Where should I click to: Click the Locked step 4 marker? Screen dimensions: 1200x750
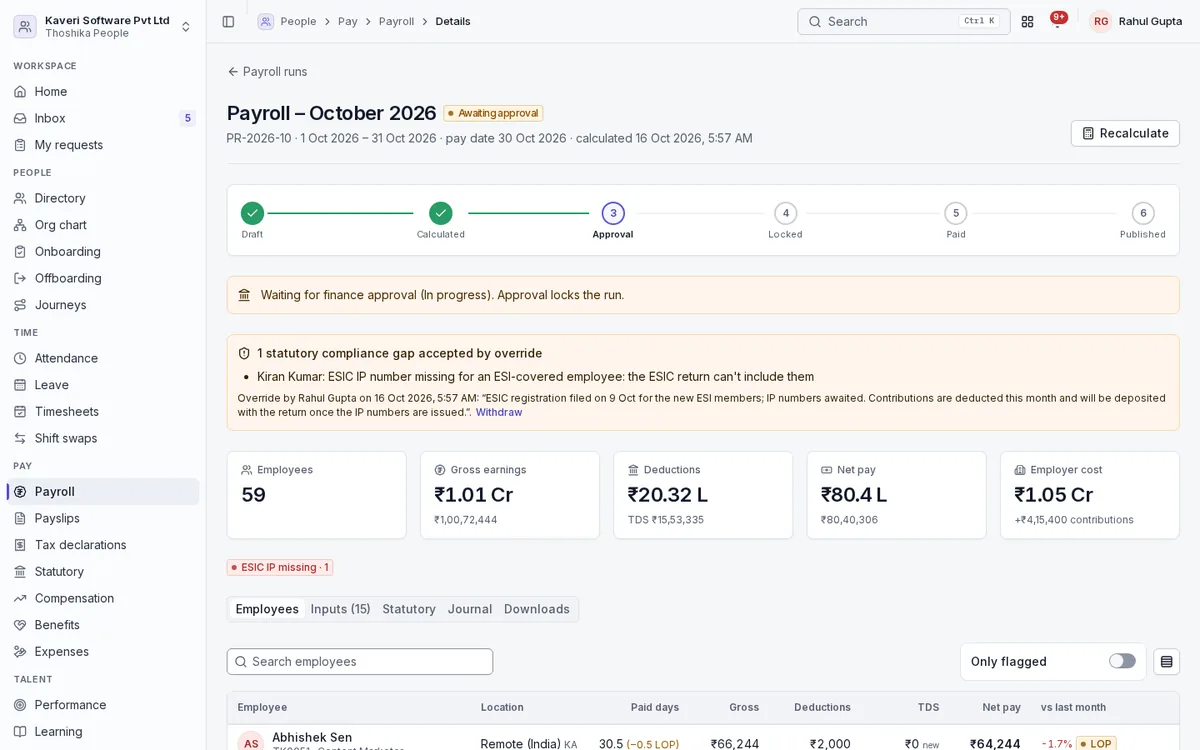tap(785, 213)
